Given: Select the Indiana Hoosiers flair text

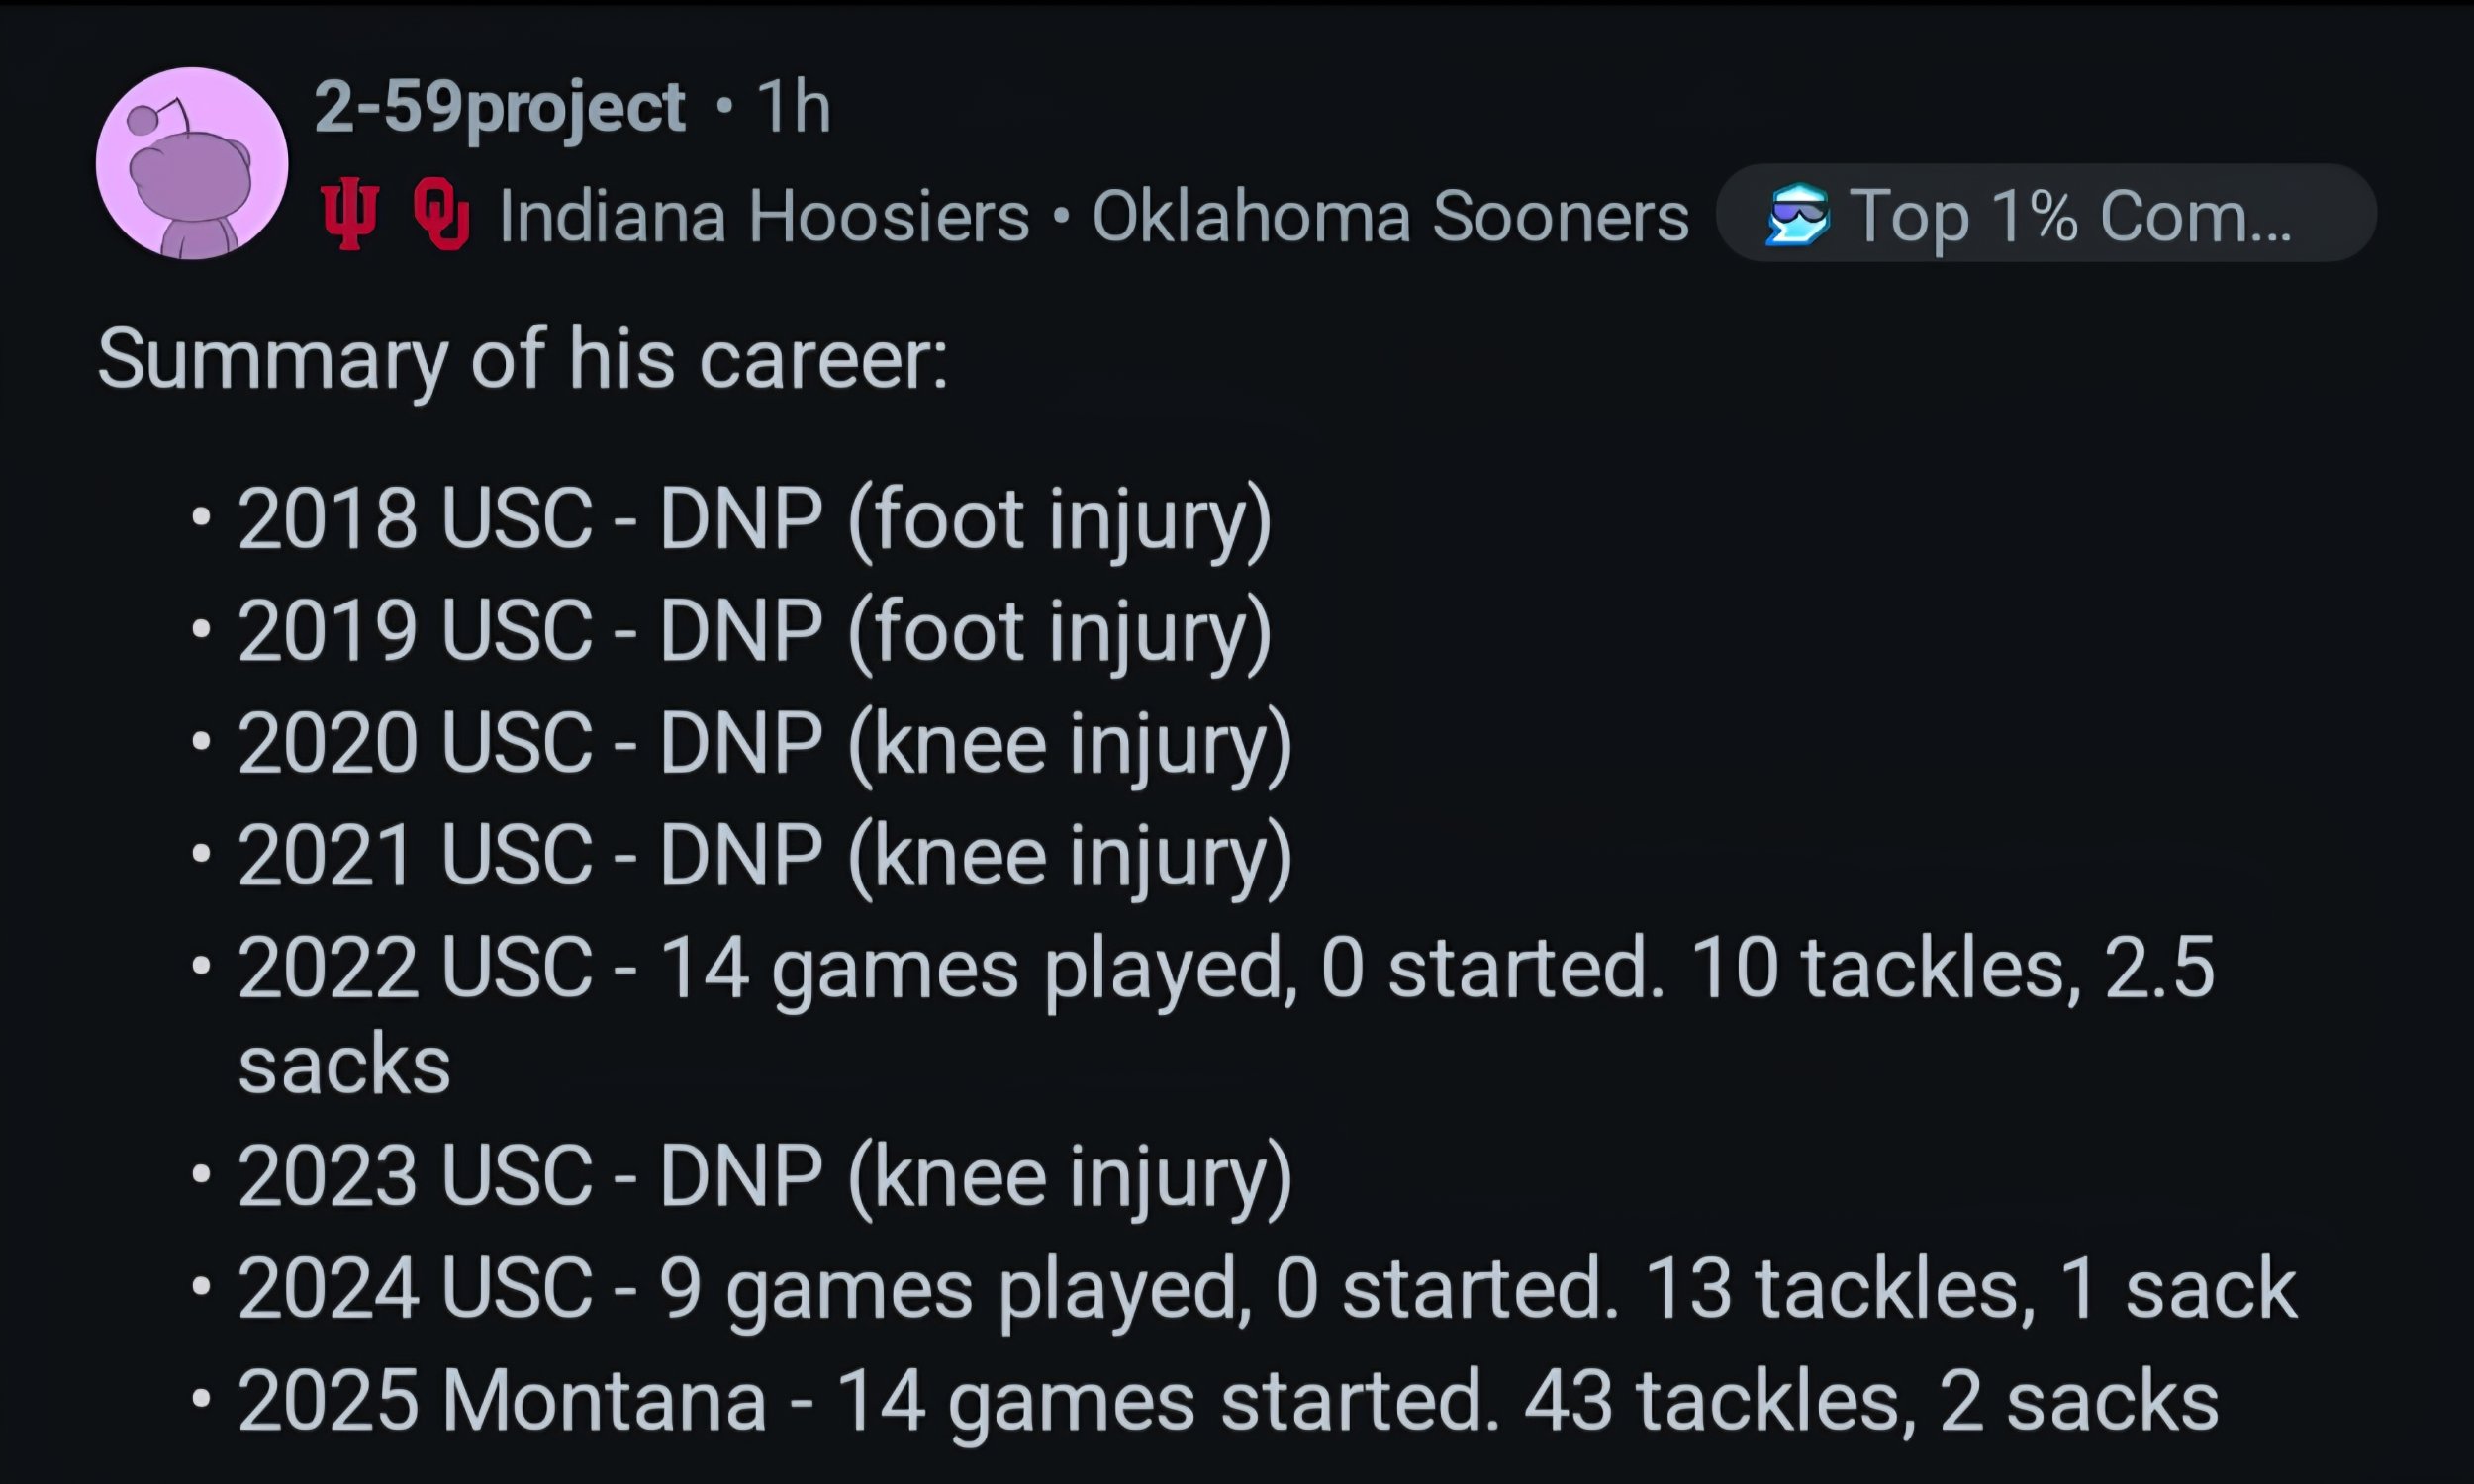Looking at the screenshot, I should click(x=764, y=216).
